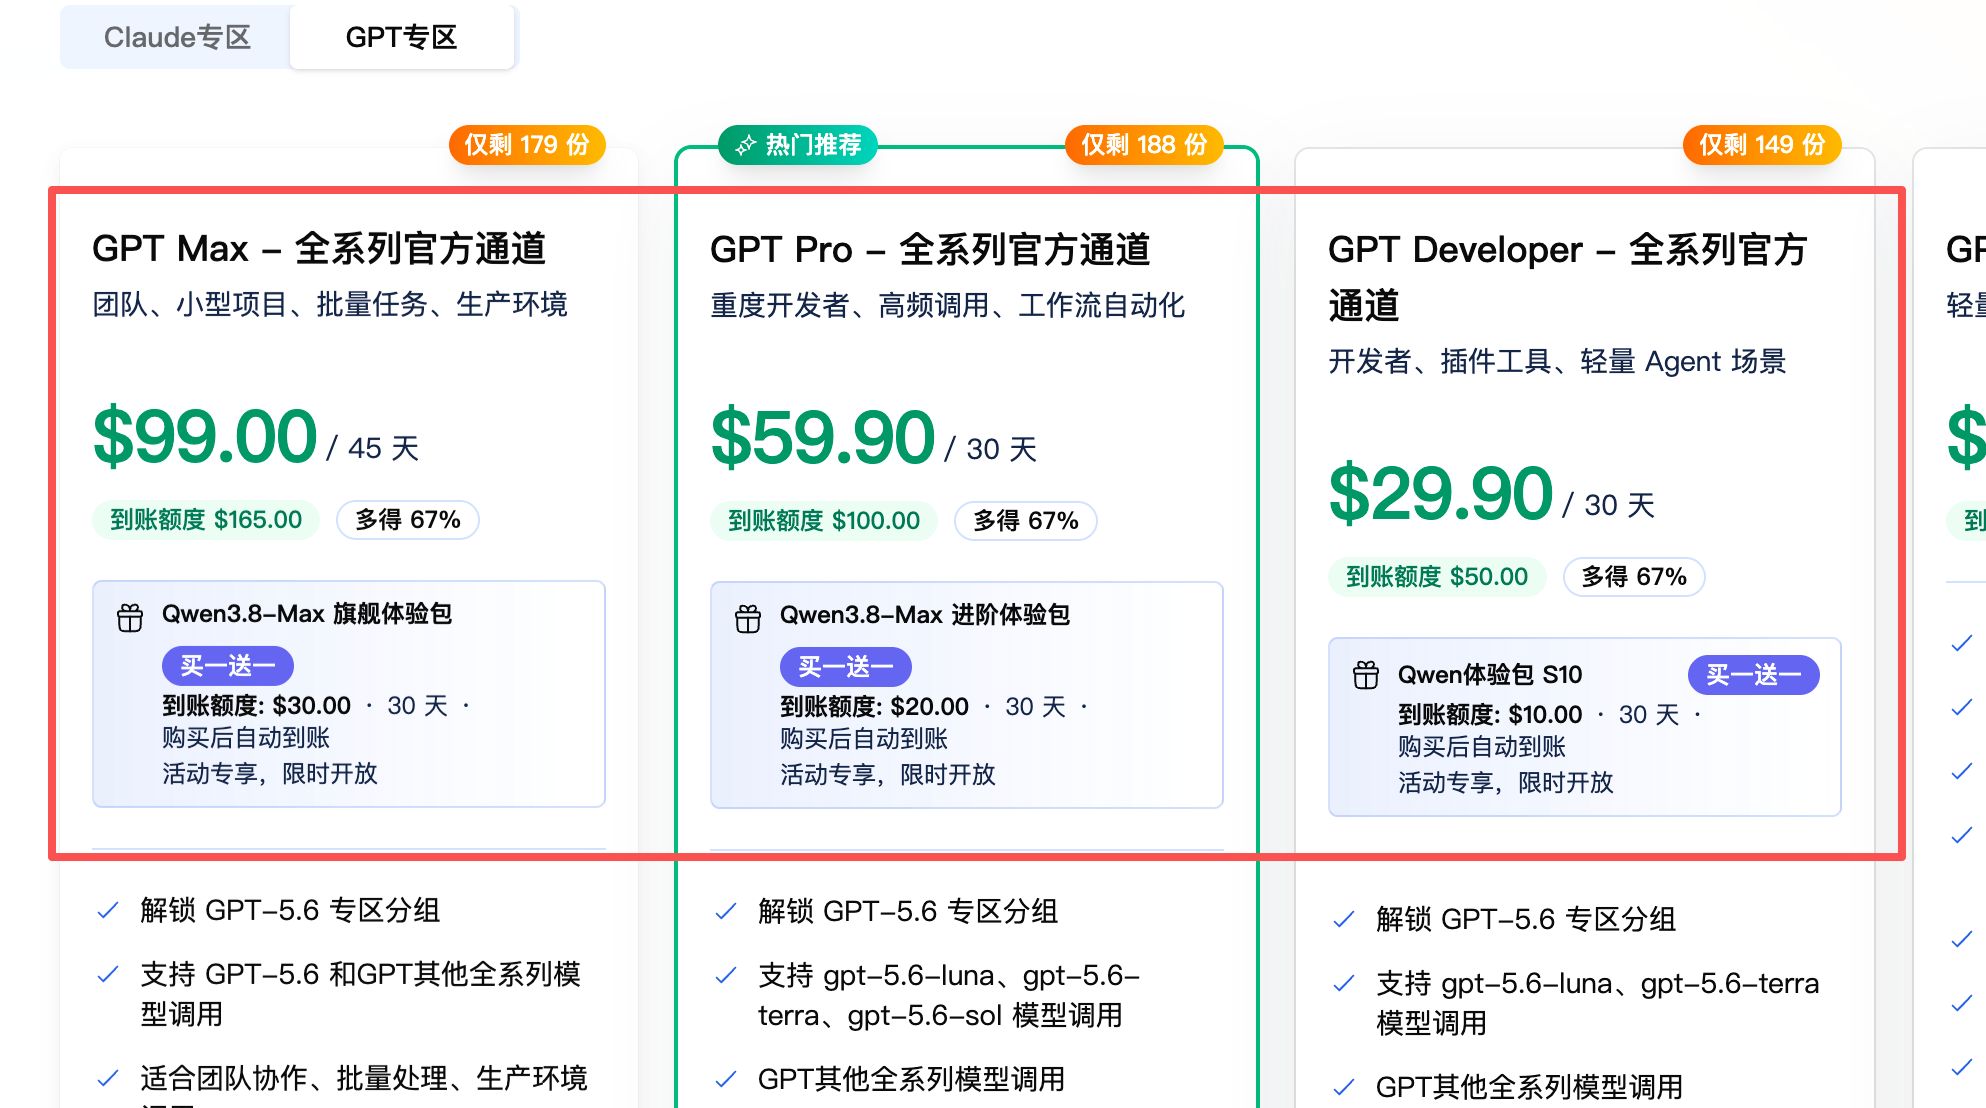Click checkmark beside 适合团队协作、批量处理
The width and height of the screenshot is (1986, 1108).
pyautogui.click(x=108, y=1078)
